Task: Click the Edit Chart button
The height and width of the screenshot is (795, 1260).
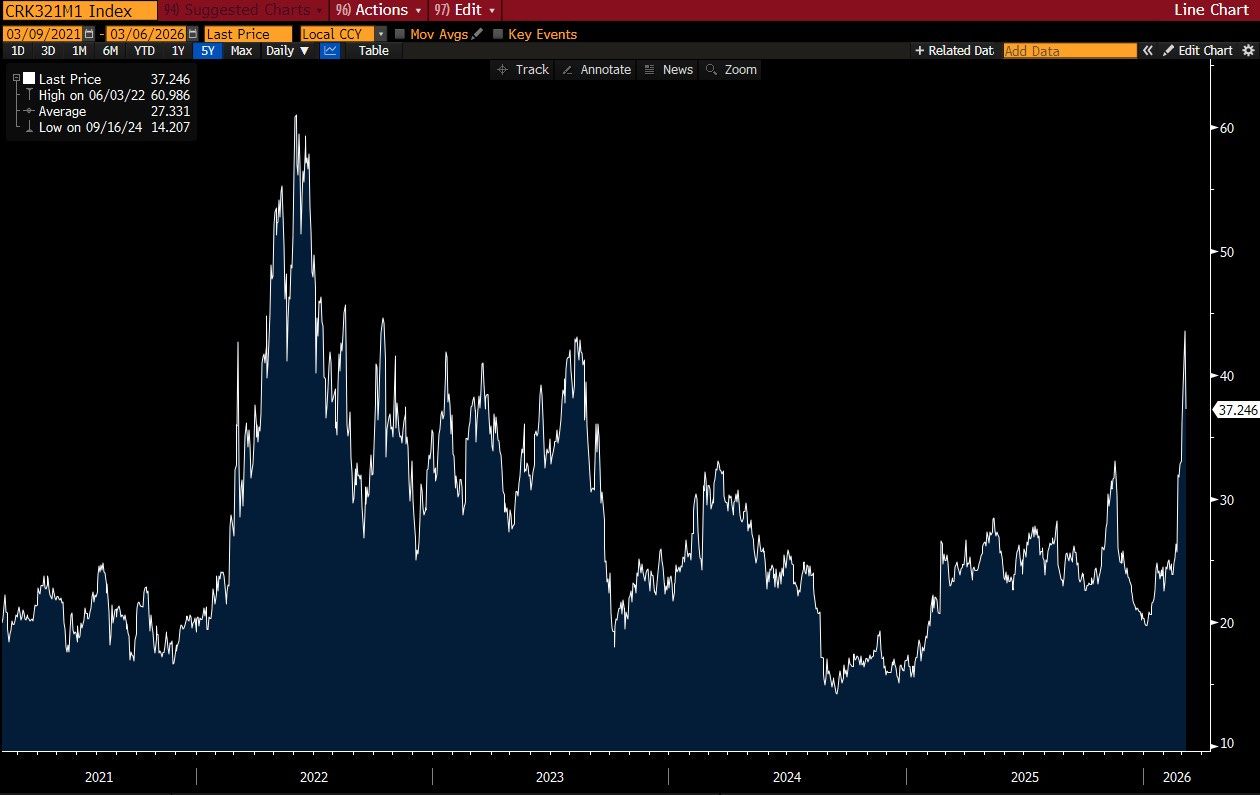Action: pos(1198,51)
